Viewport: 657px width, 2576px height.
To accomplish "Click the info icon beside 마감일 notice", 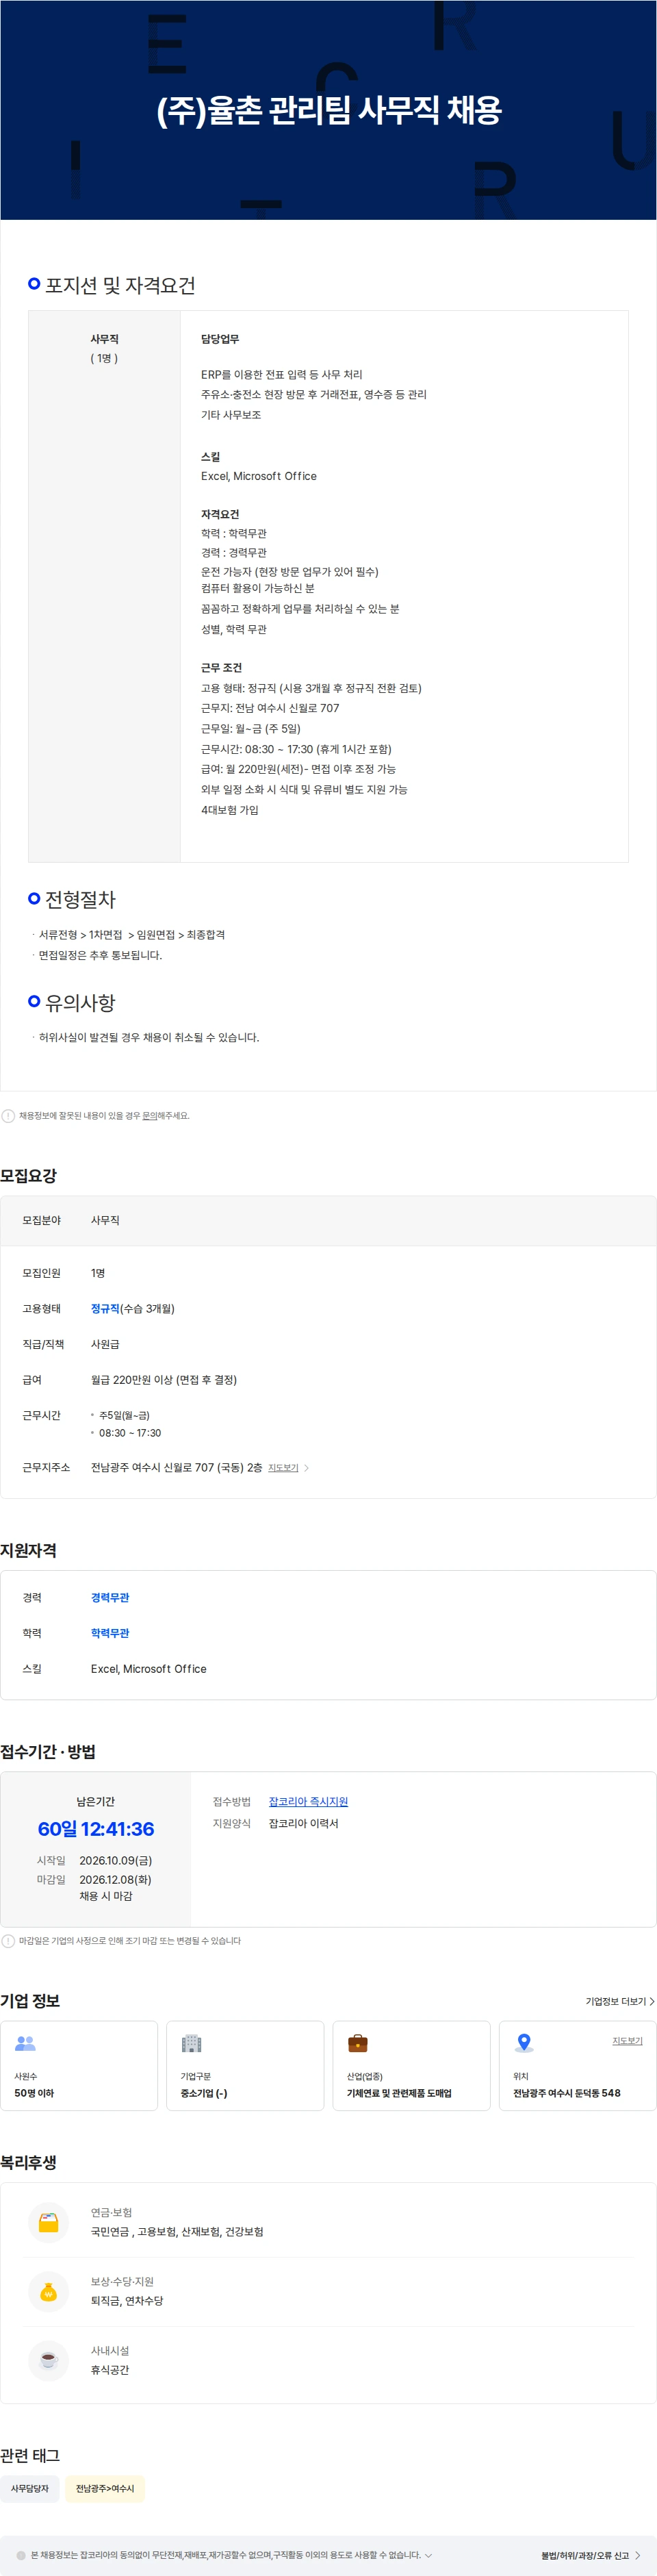I will pyautogui.click(x=8, y=1941).
